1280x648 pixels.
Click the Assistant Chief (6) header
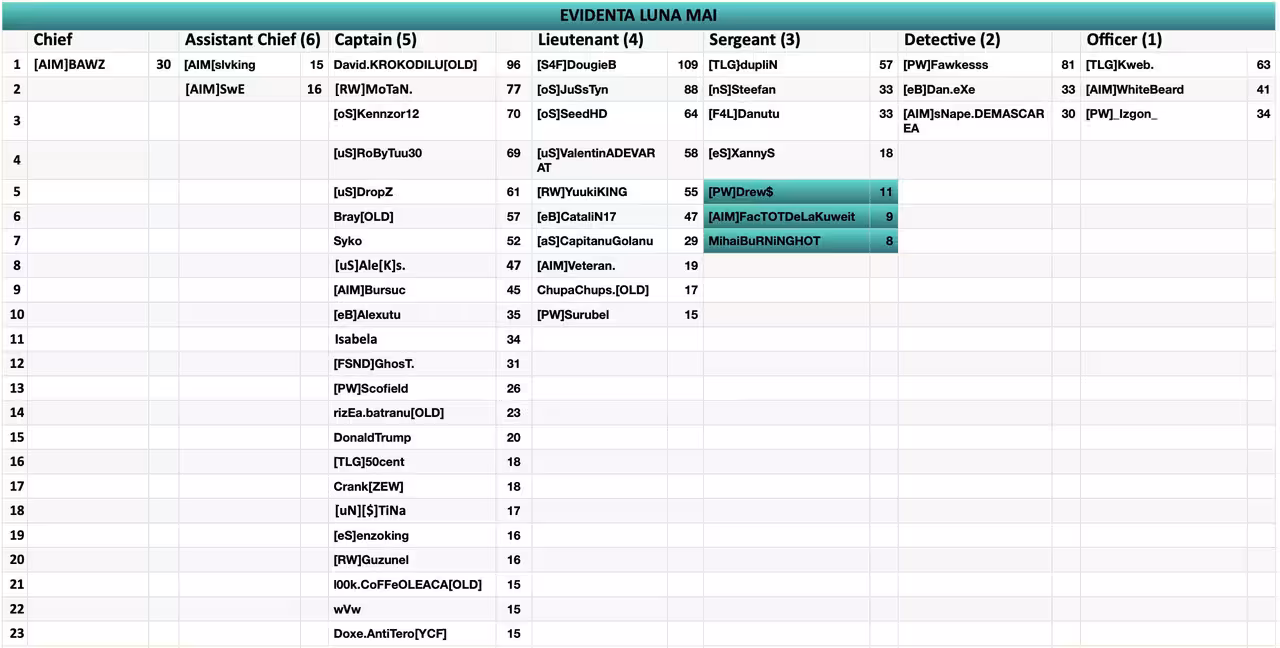pos(253,40)
